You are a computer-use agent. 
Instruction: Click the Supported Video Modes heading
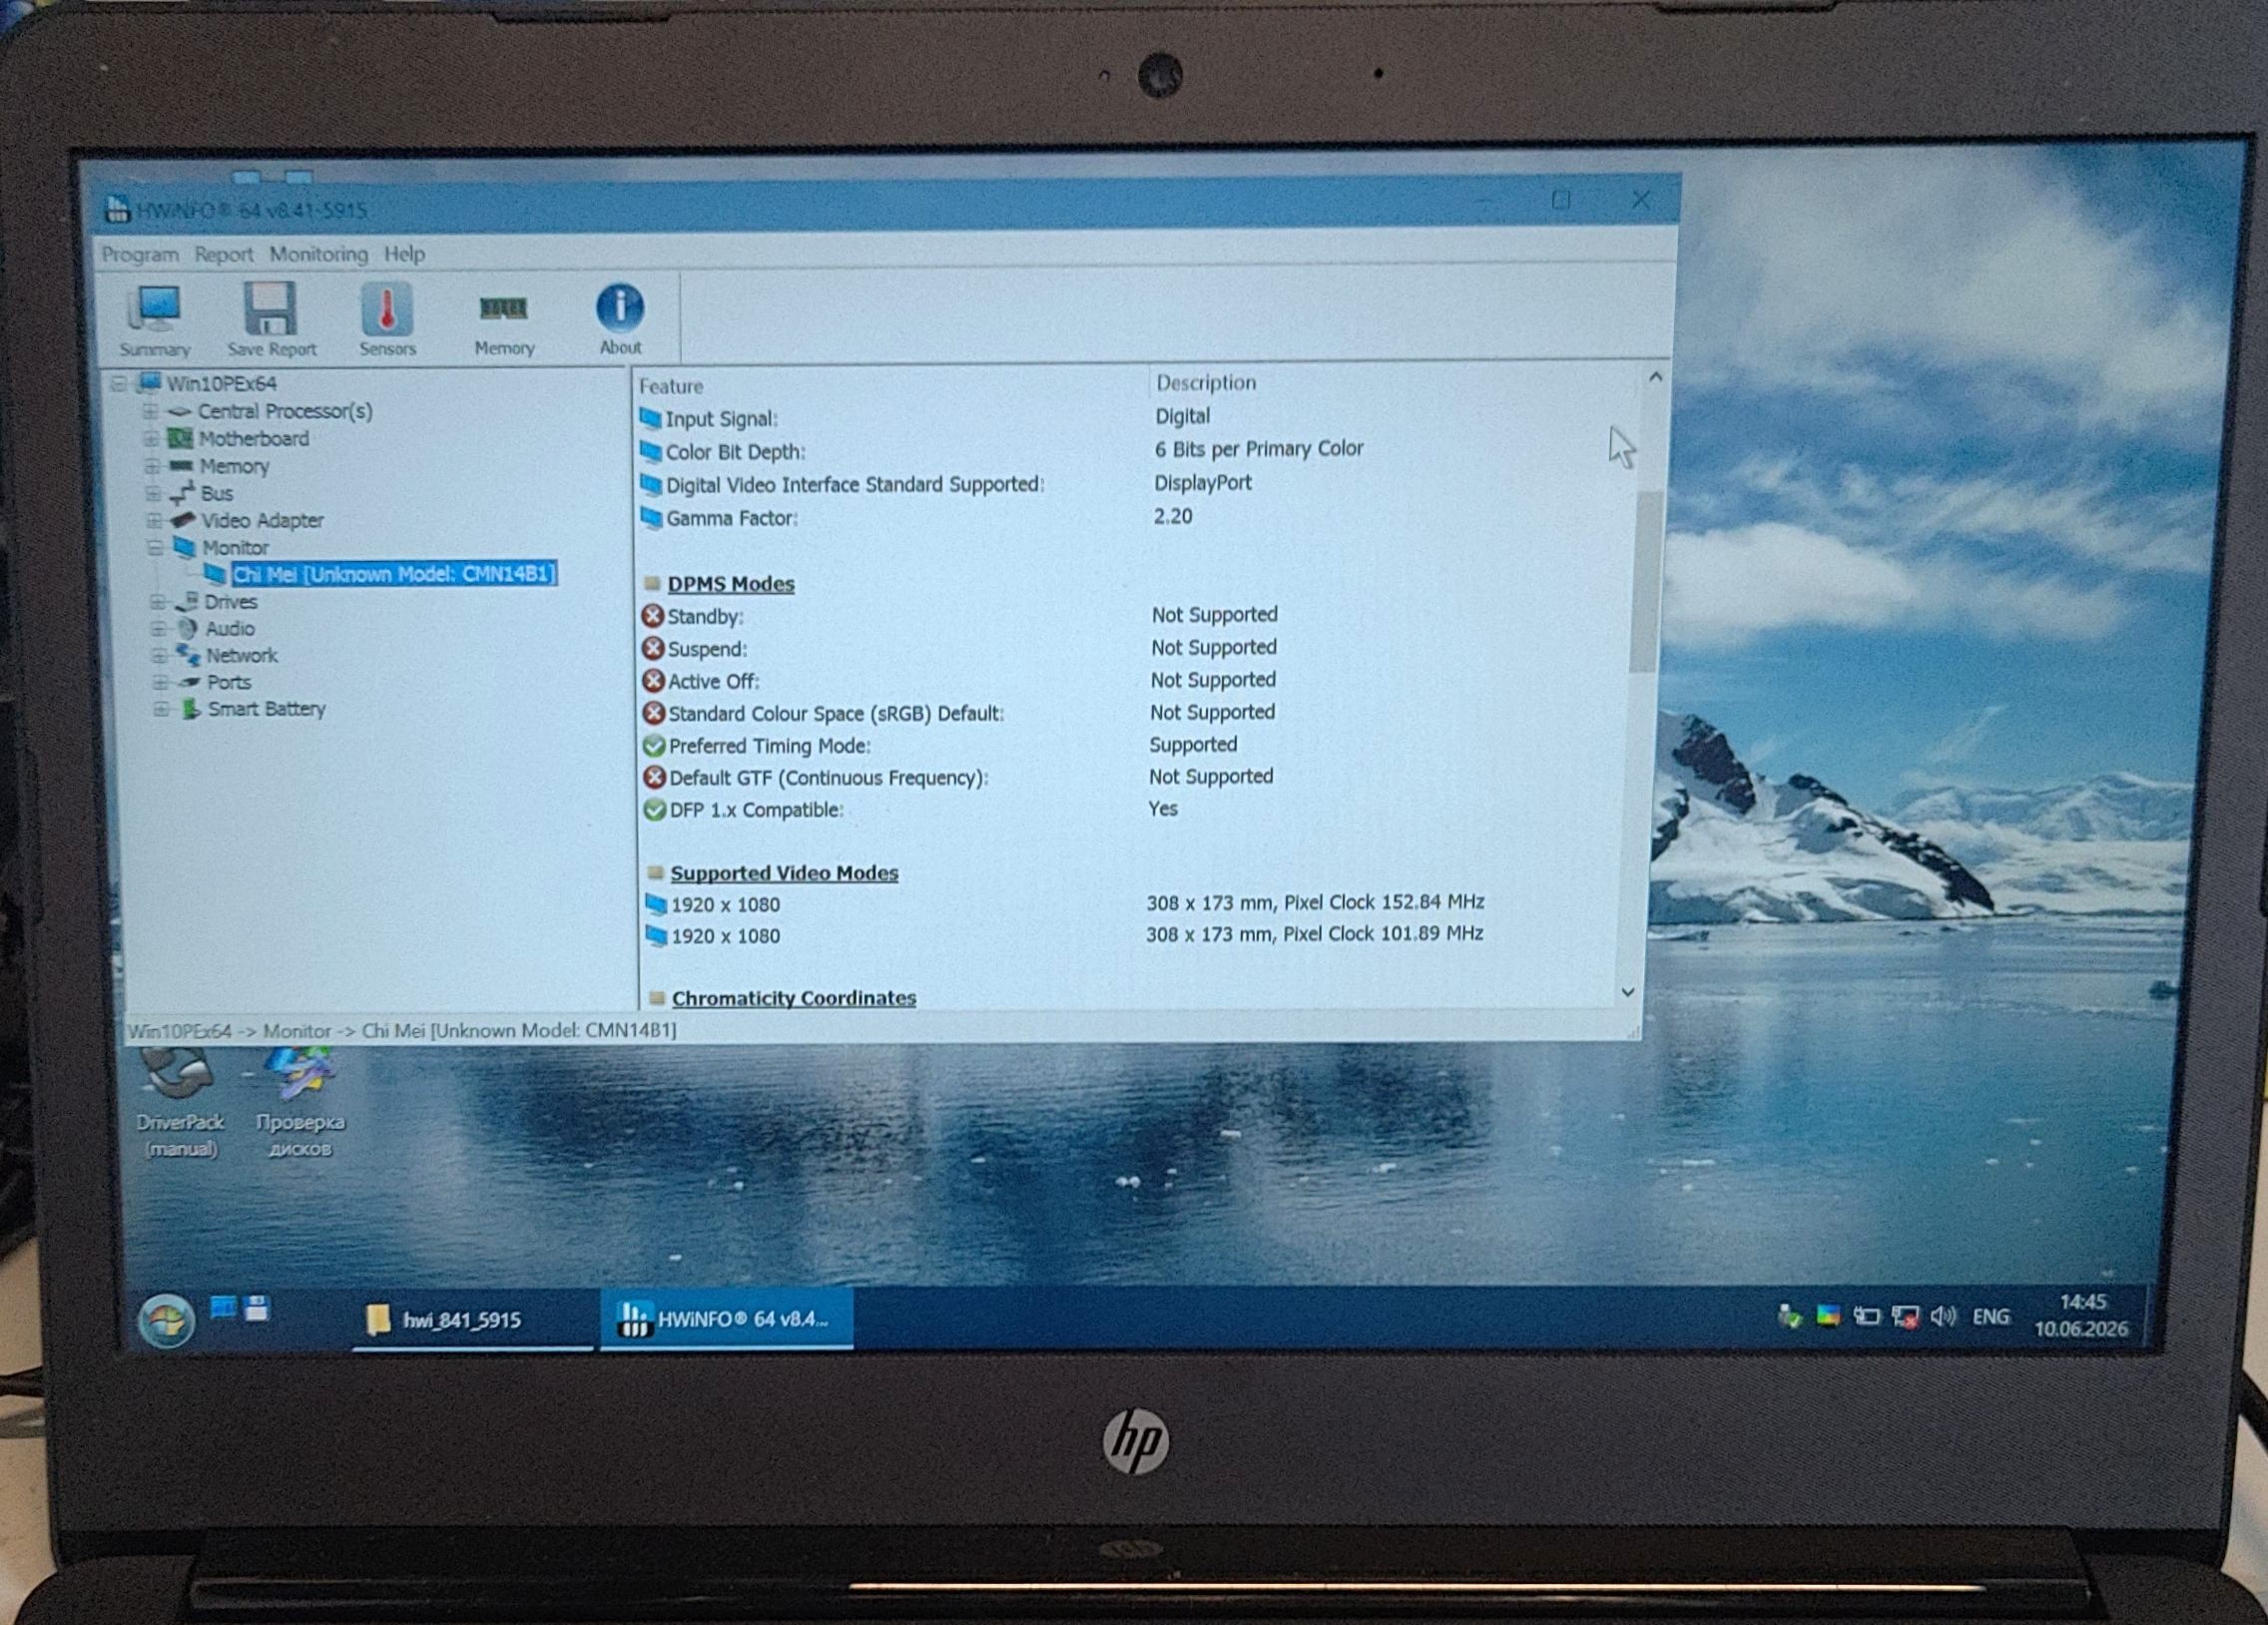tap(784, 873)
